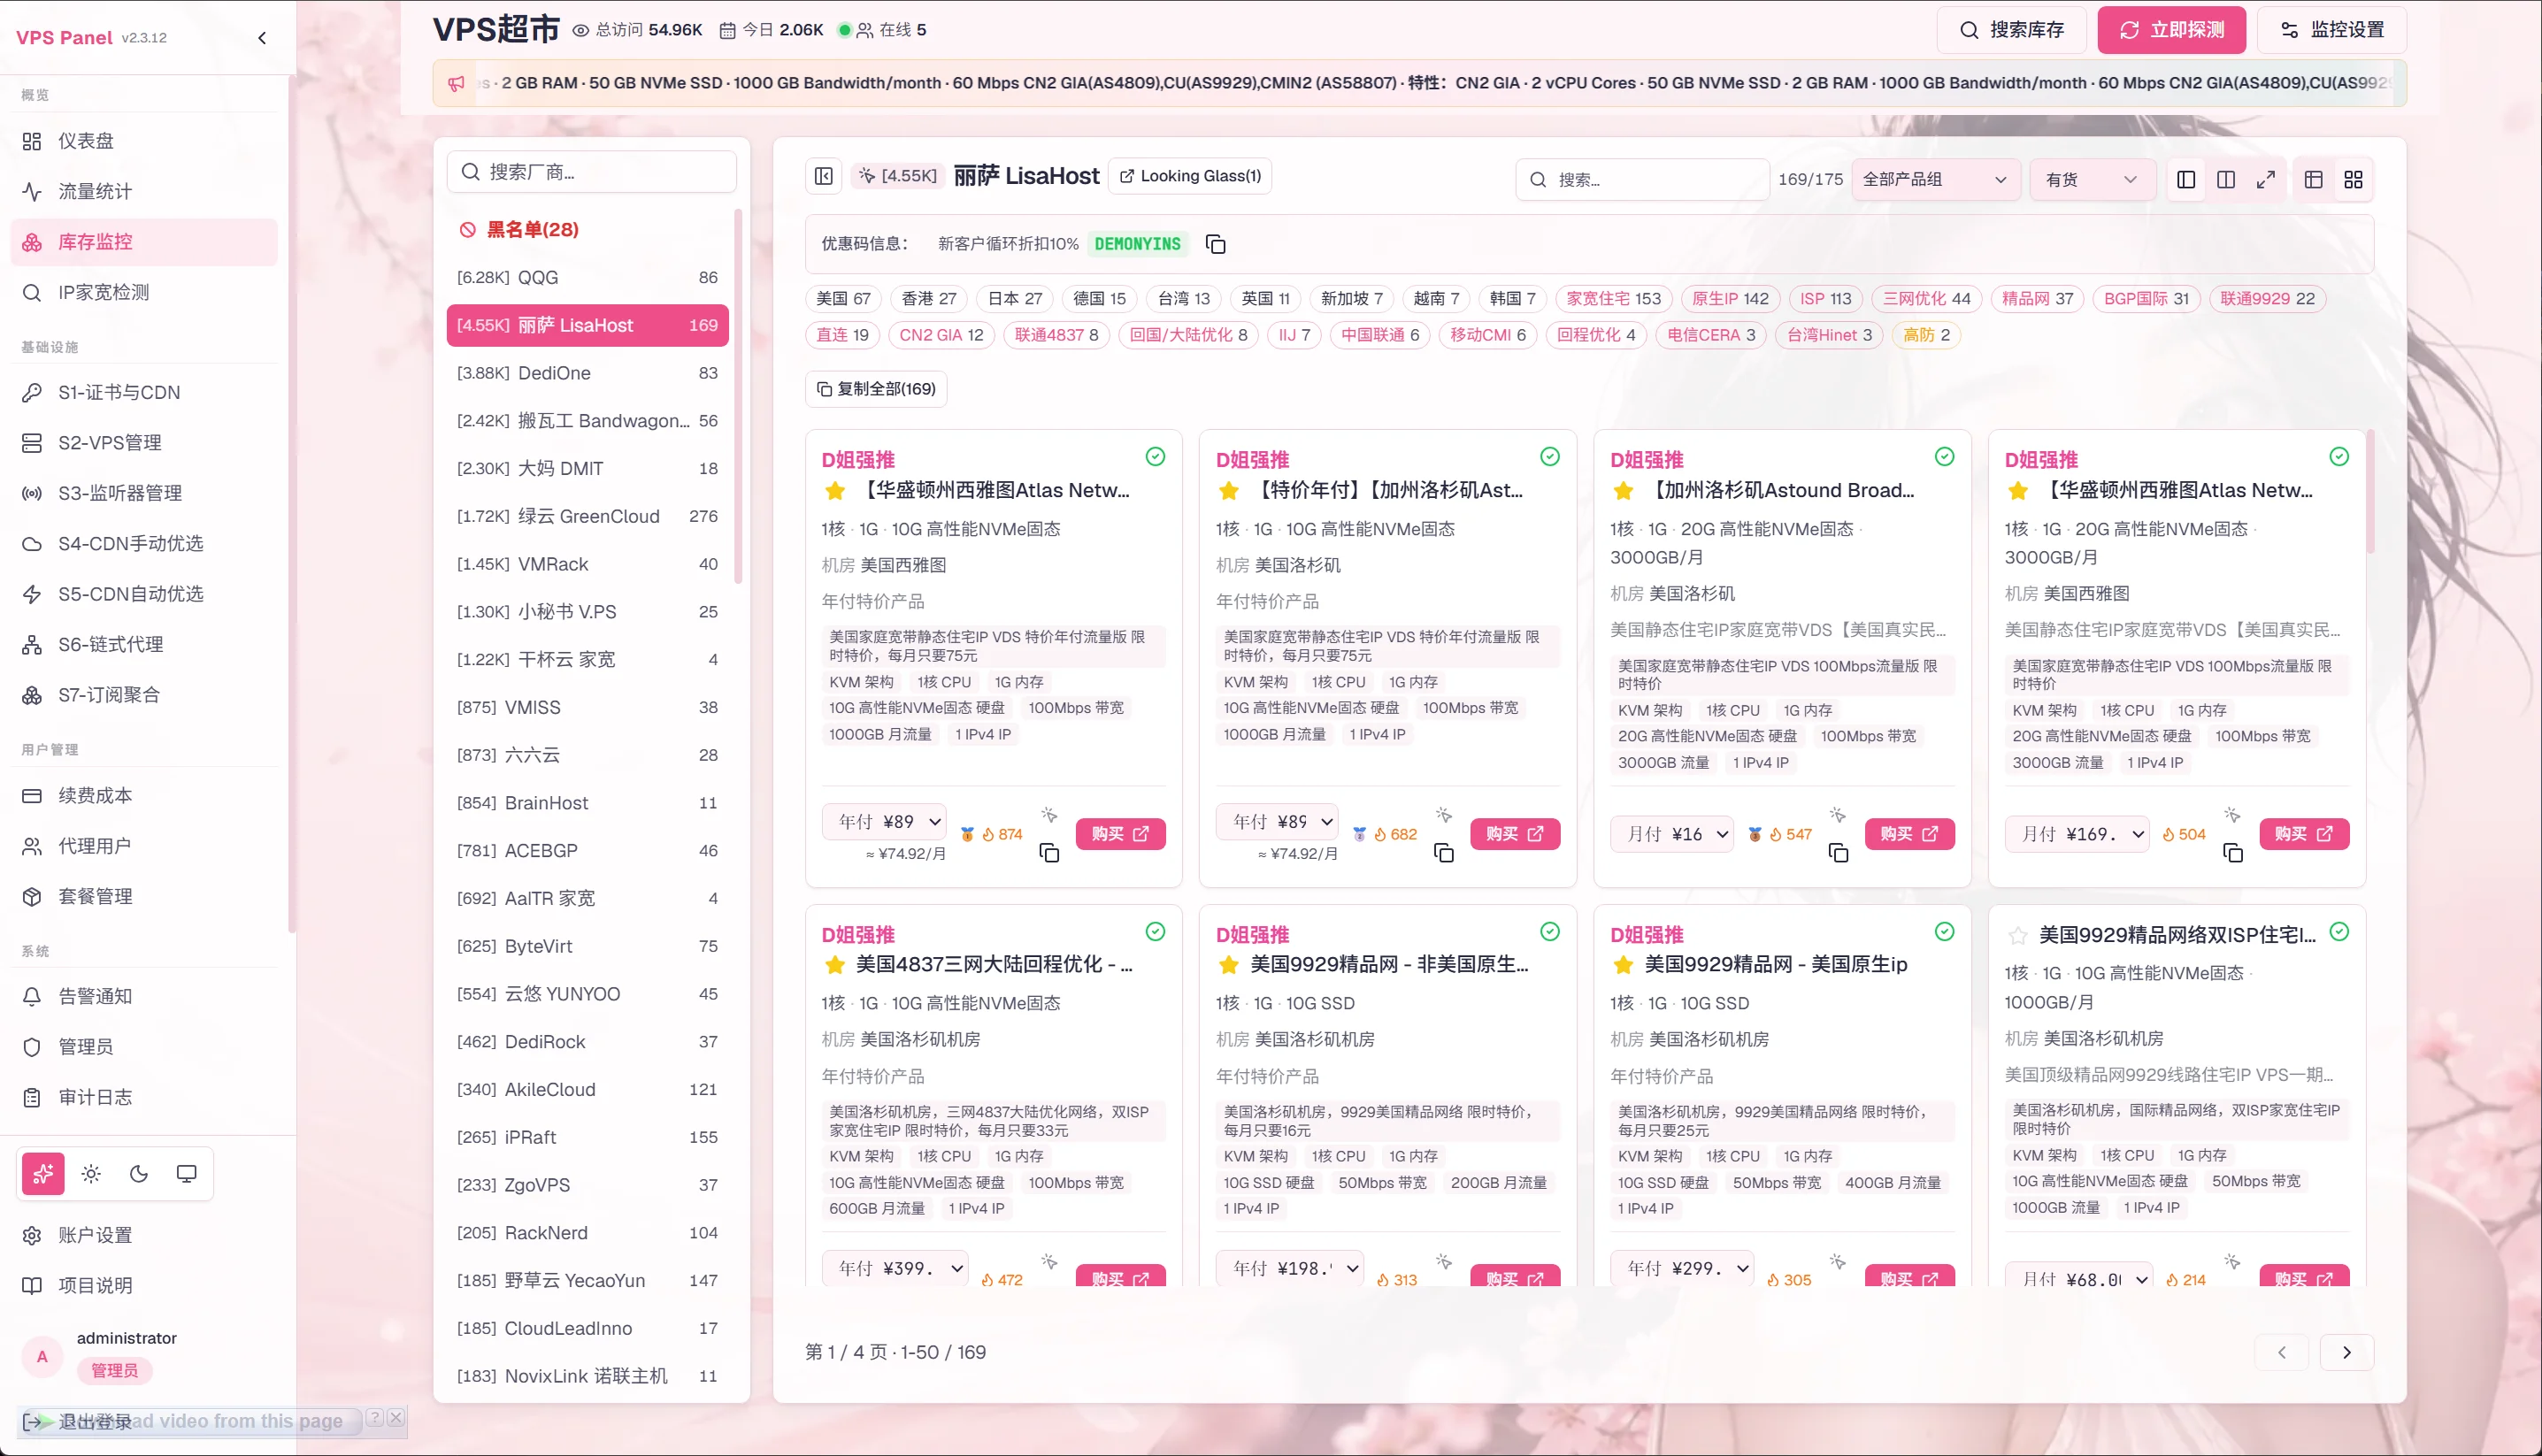Viewport: 2542px width, 1456px height.
Task: Open the 年付 ¥399 billing dropdown
Action: 895,1268
